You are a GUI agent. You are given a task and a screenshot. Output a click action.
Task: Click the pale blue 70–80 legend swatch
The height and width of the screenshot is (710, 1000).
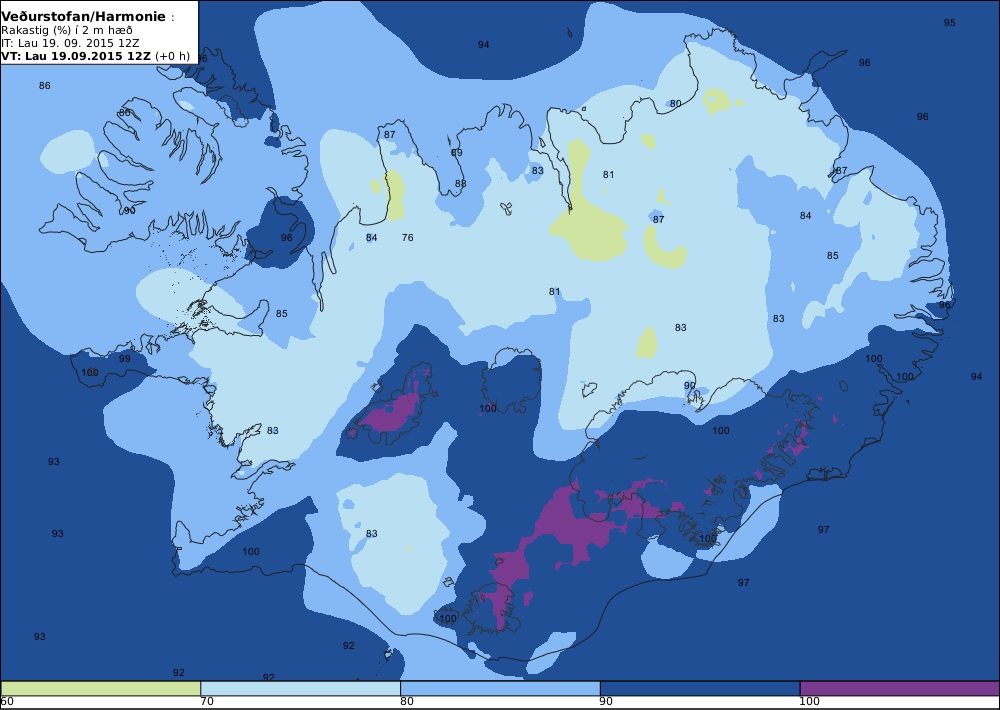coord(300,688)
